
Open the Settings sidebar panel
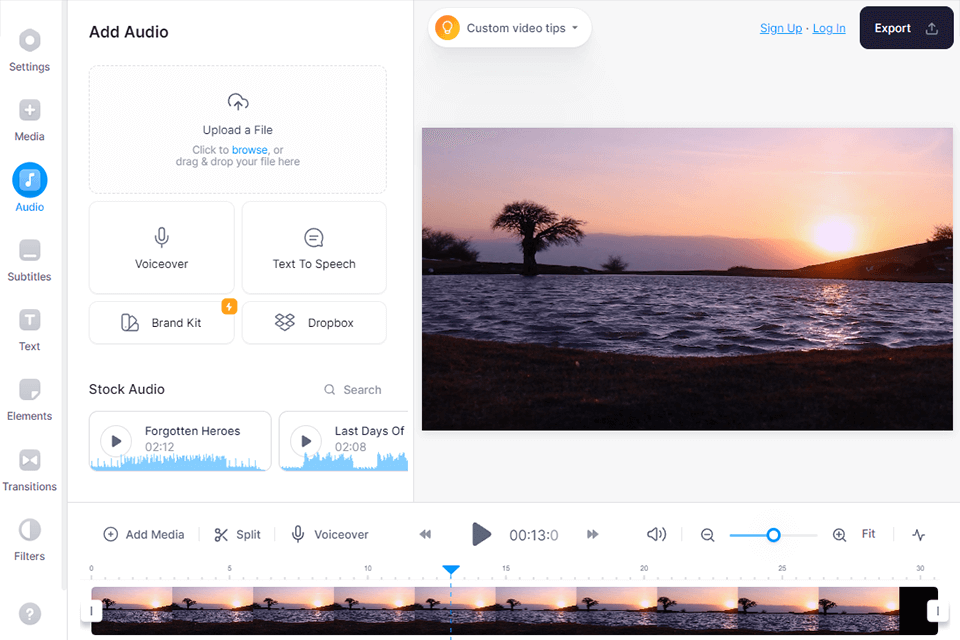pos(29,51)
